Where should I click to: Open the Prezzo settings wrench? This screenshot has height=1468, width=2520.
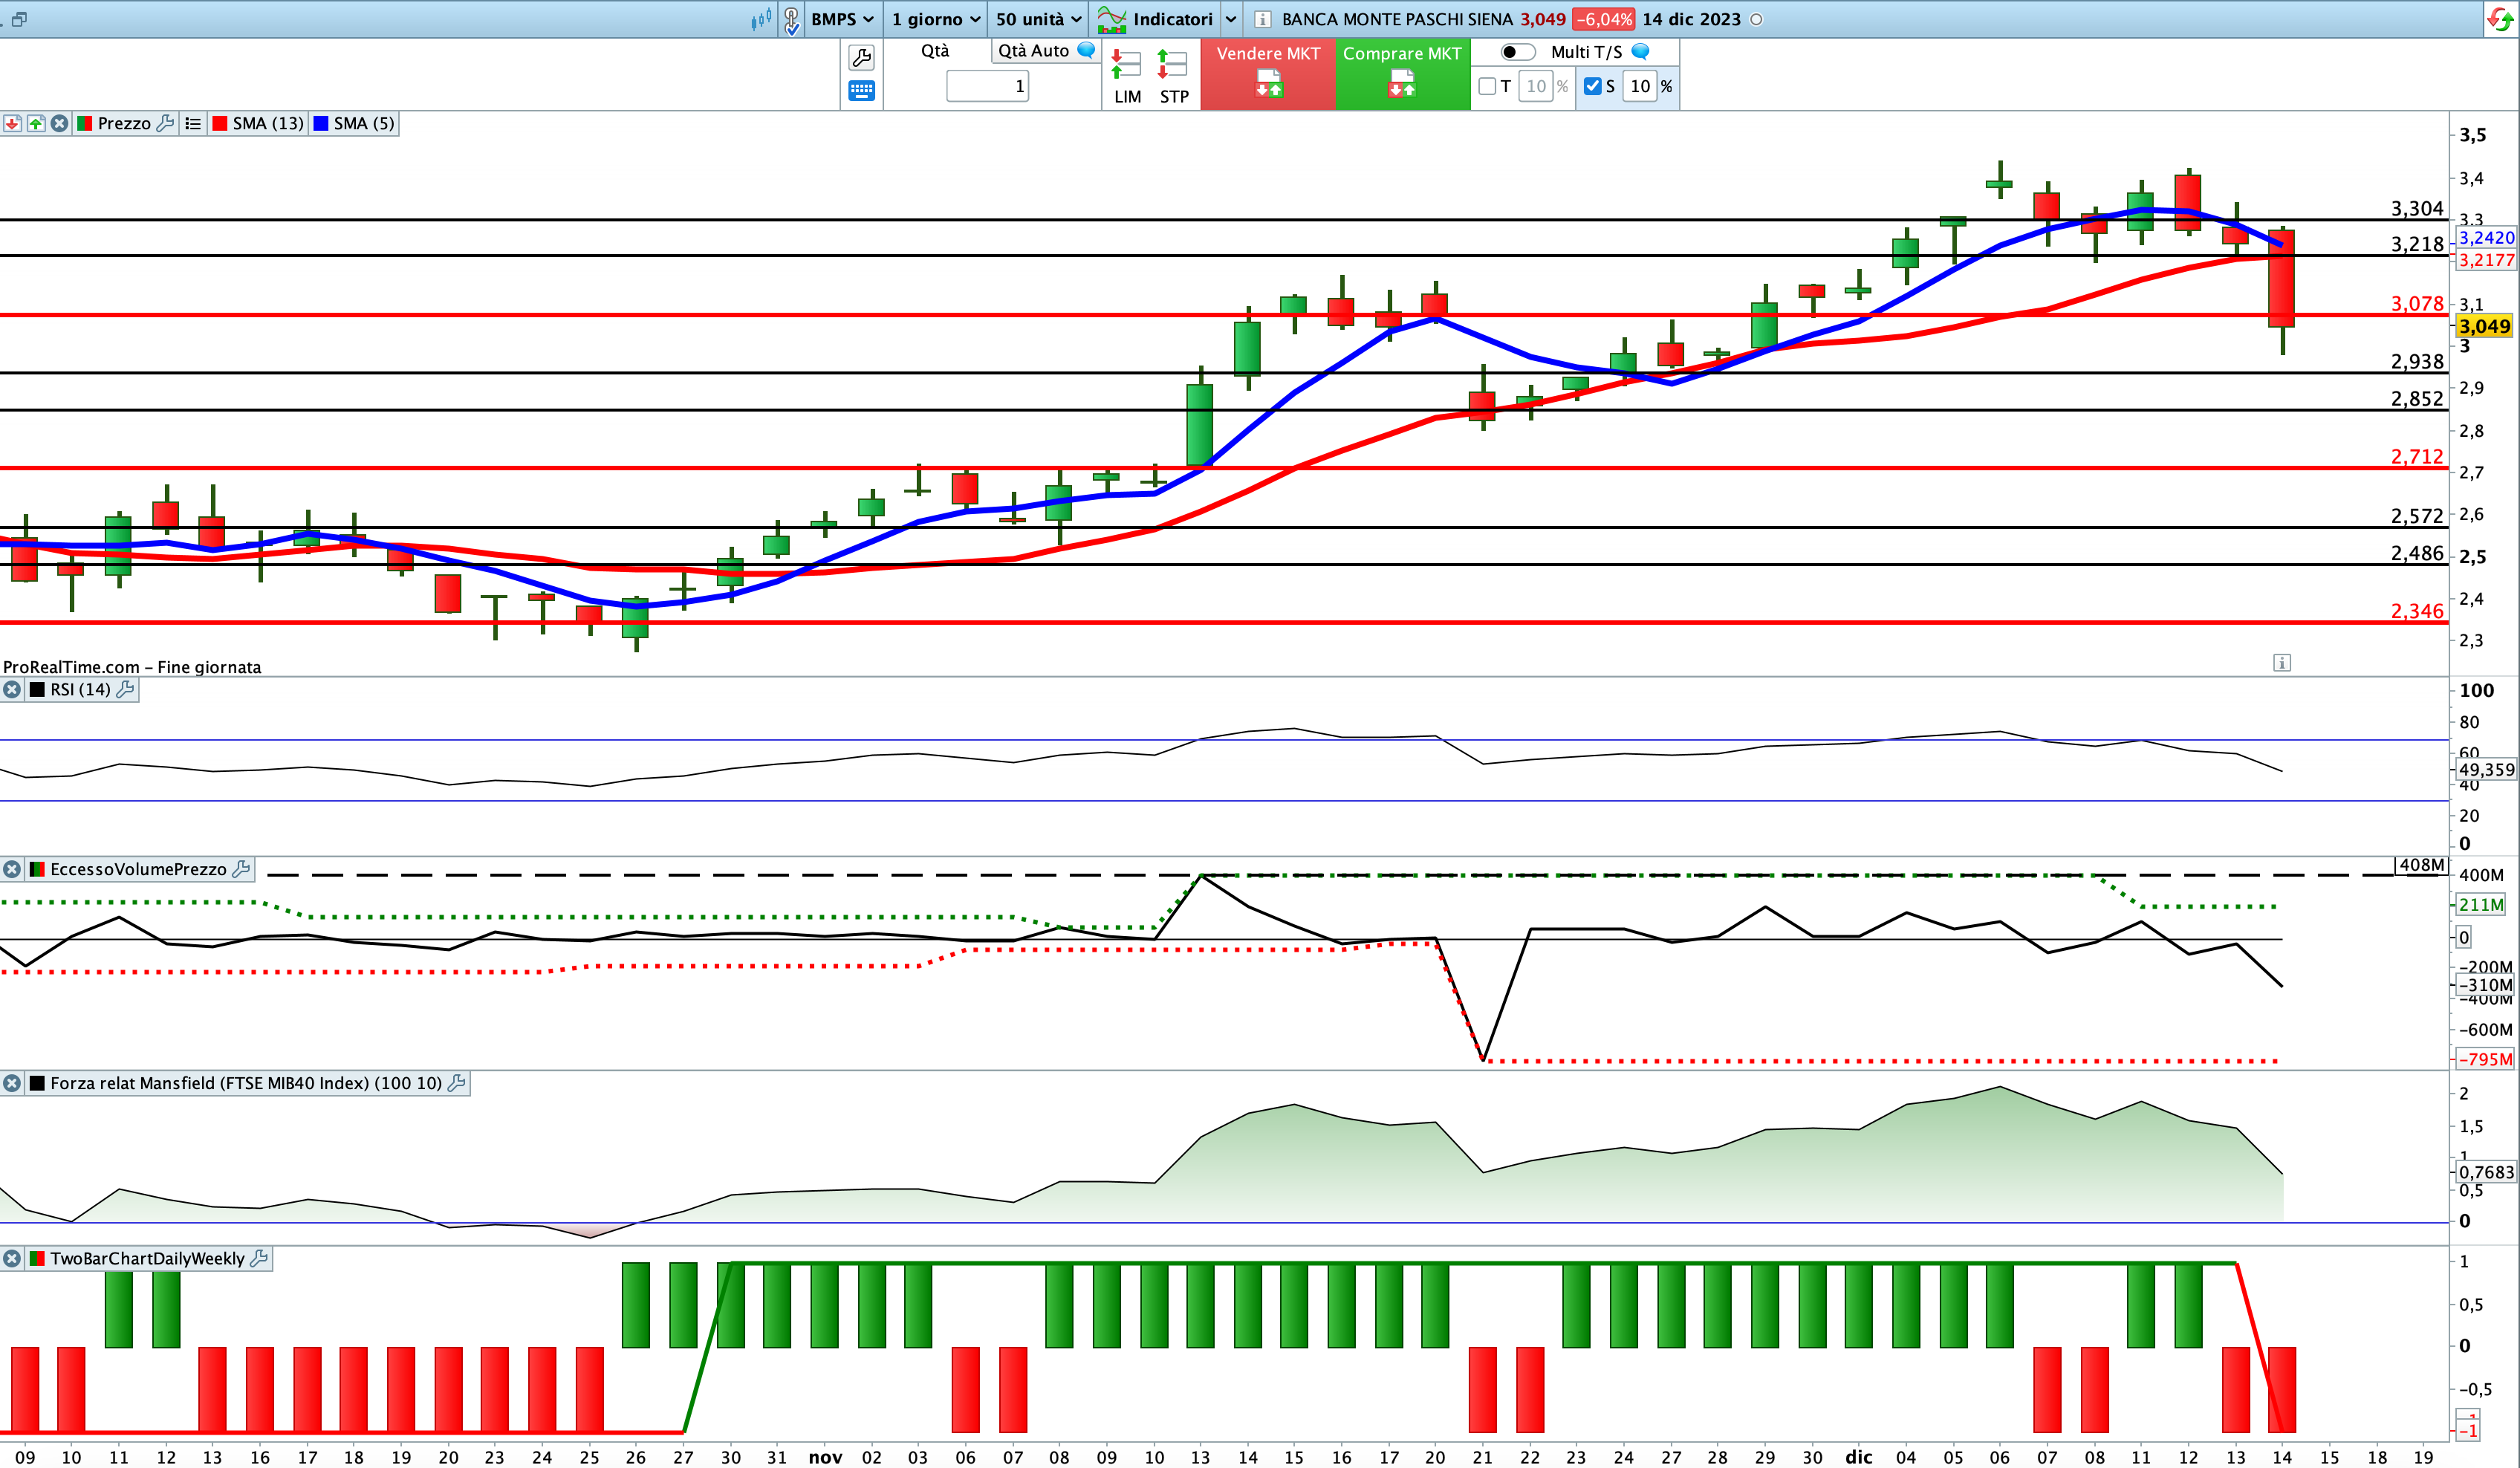click(166, 123)
